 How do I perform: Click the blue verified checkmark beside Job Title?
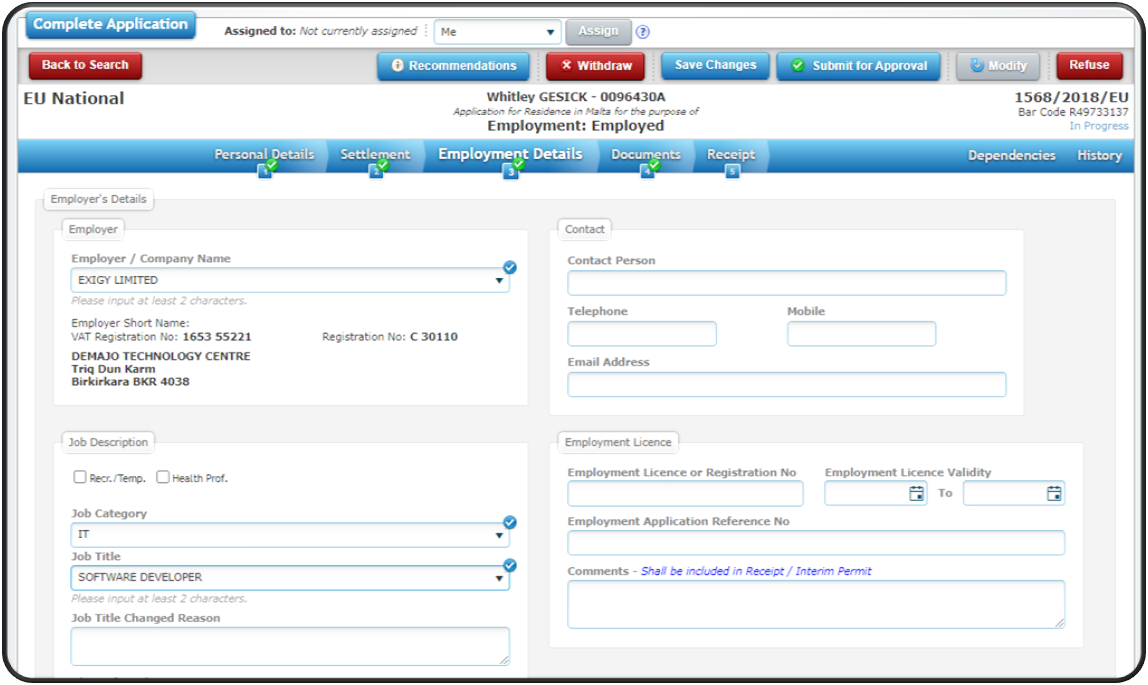pyautogui.click(x=510, y=564)
